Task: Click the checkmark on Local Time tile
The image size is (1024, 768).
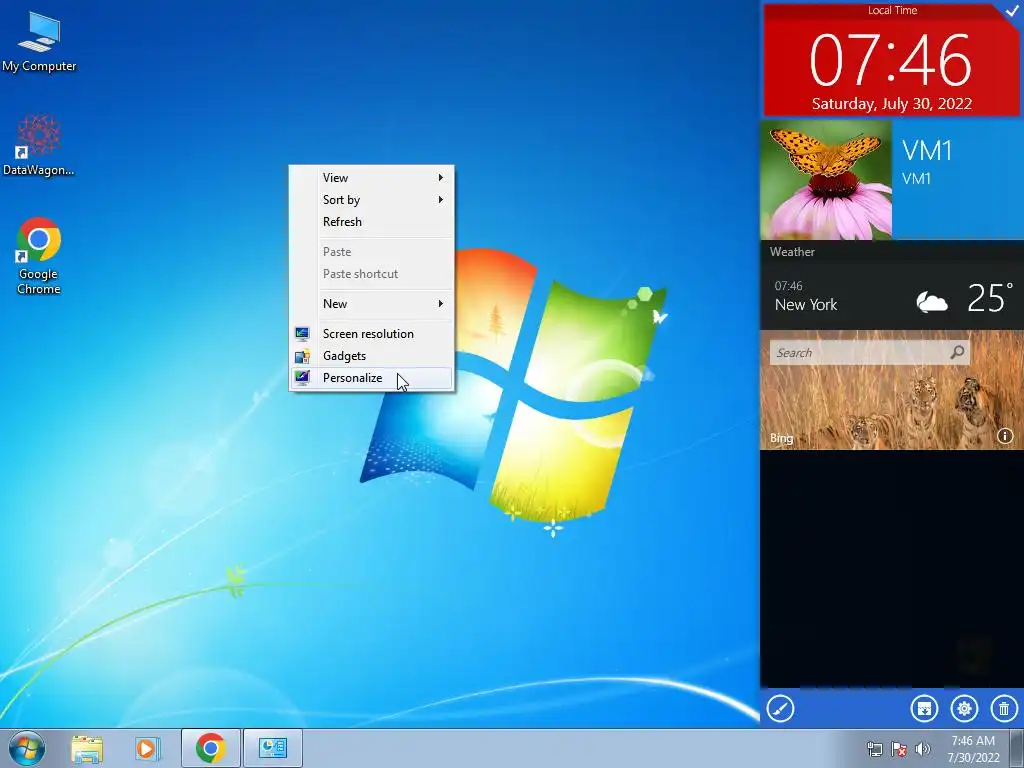Action: (x=1012, y=10)
